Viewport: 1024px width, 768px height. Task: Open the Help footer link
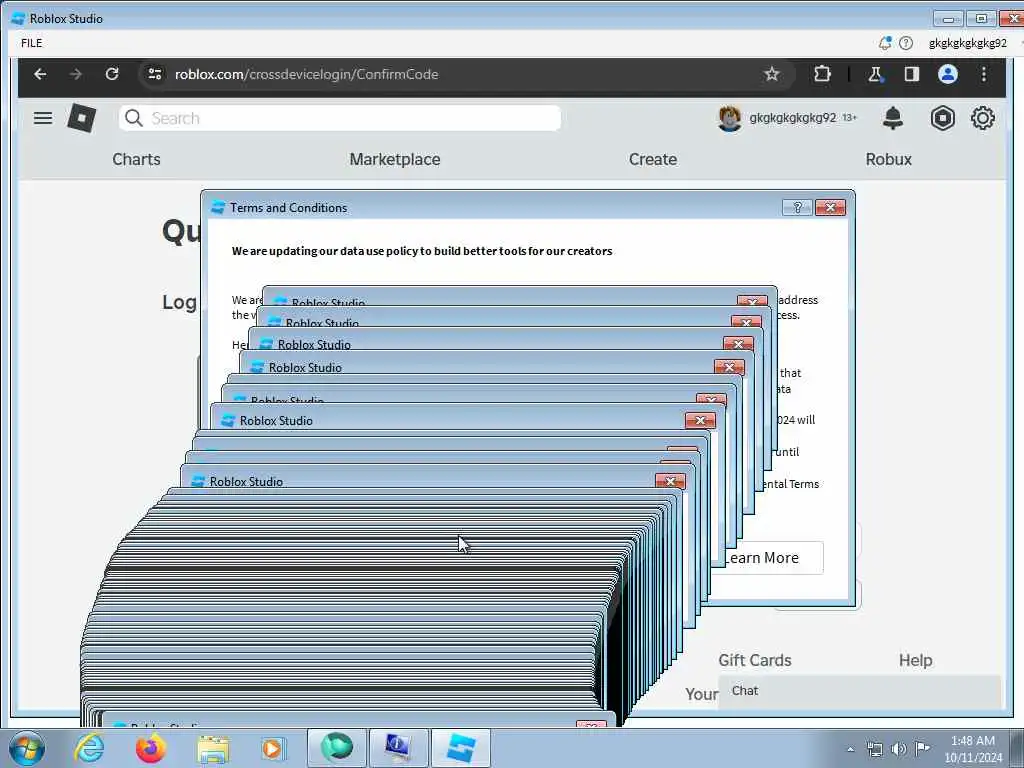[915, 660]
